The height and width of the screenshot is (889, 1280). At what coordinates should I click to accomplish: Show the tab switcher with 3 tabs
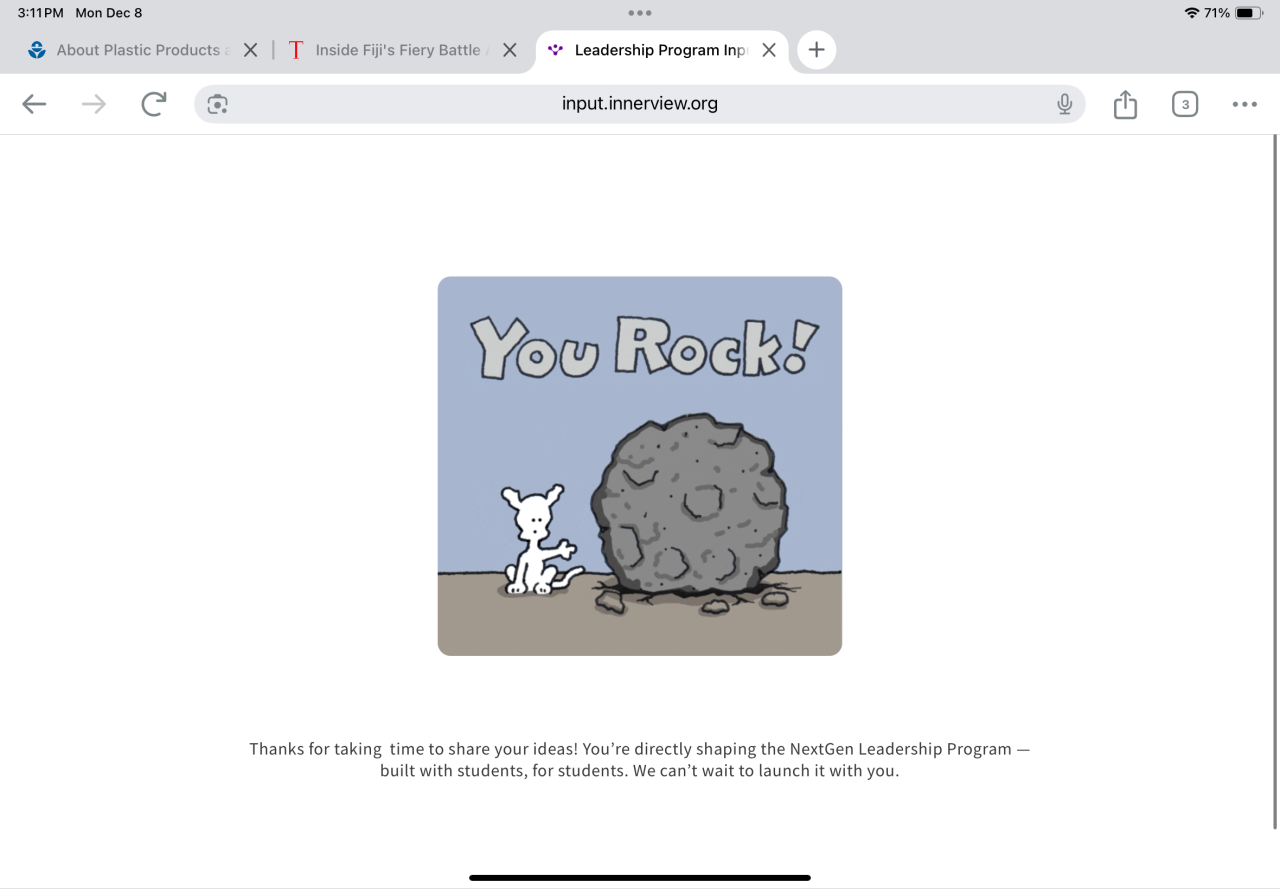[1185, 104]
